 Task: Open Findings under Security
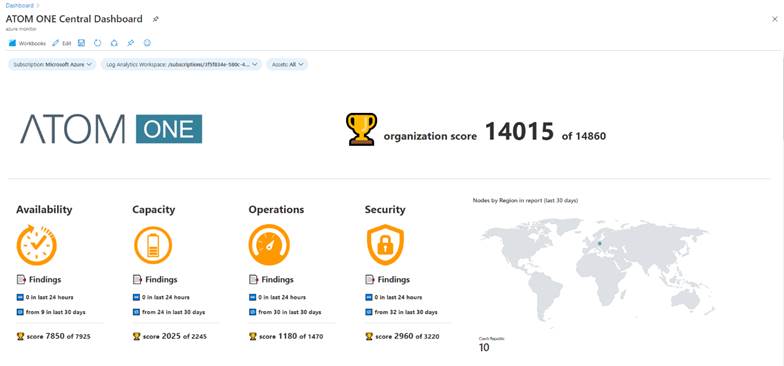(x=388, y=280)
